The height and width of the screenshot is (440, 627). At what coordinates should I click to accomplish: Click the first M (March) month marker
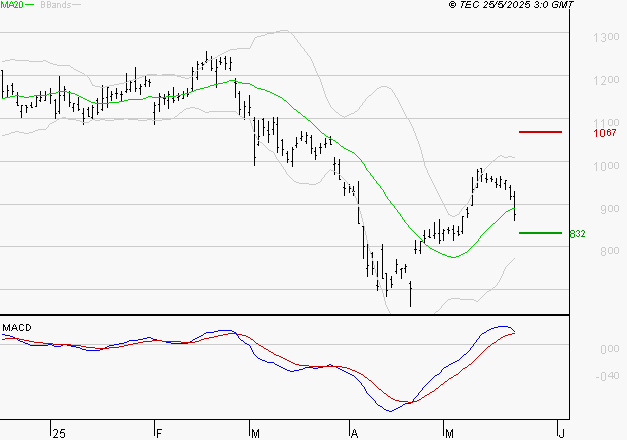(x=255, y=434)
